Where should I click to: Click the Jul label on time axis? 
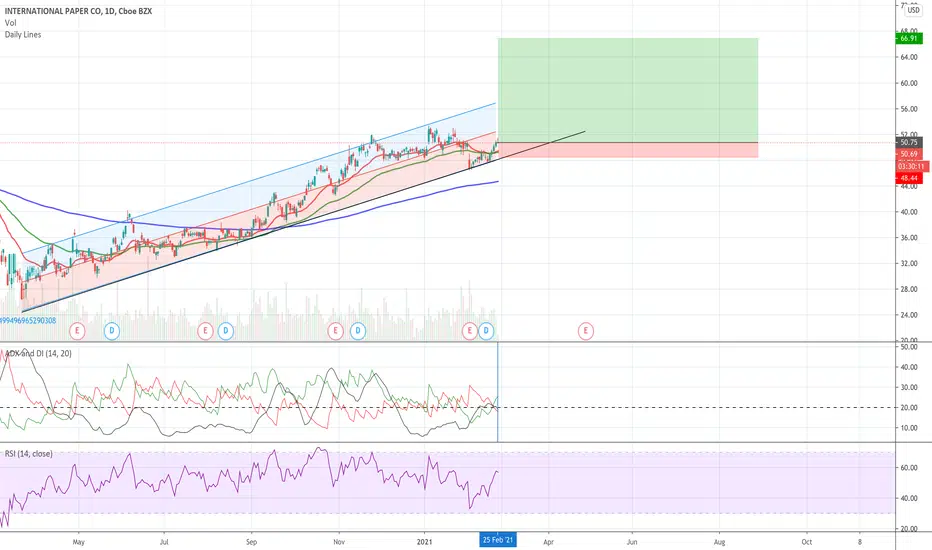click(x=164, y=542)
